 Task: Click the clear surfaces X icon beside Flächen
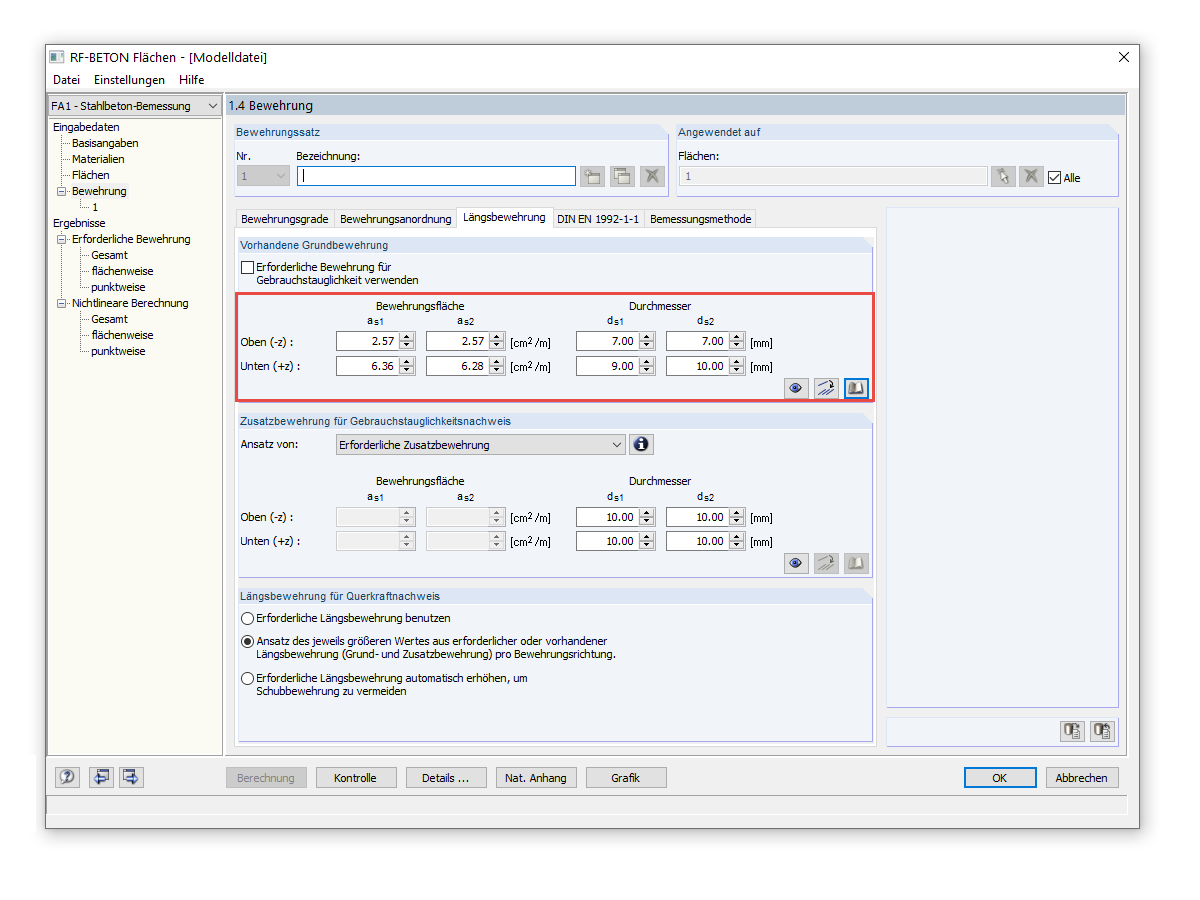pos(1031,176)
